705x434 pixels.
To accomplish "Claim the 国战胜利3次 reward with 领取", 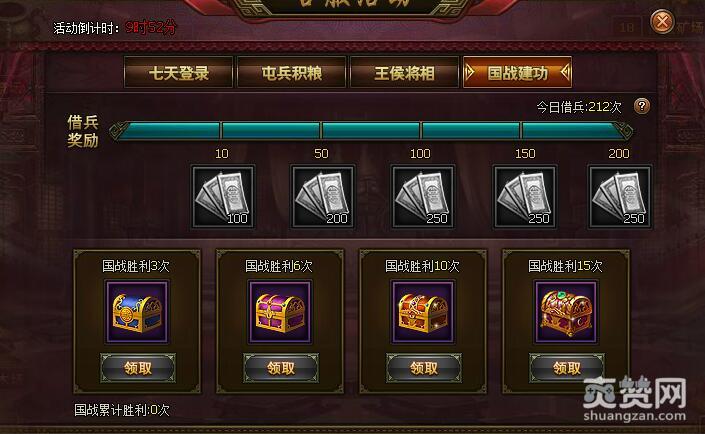I will [138, 368].
